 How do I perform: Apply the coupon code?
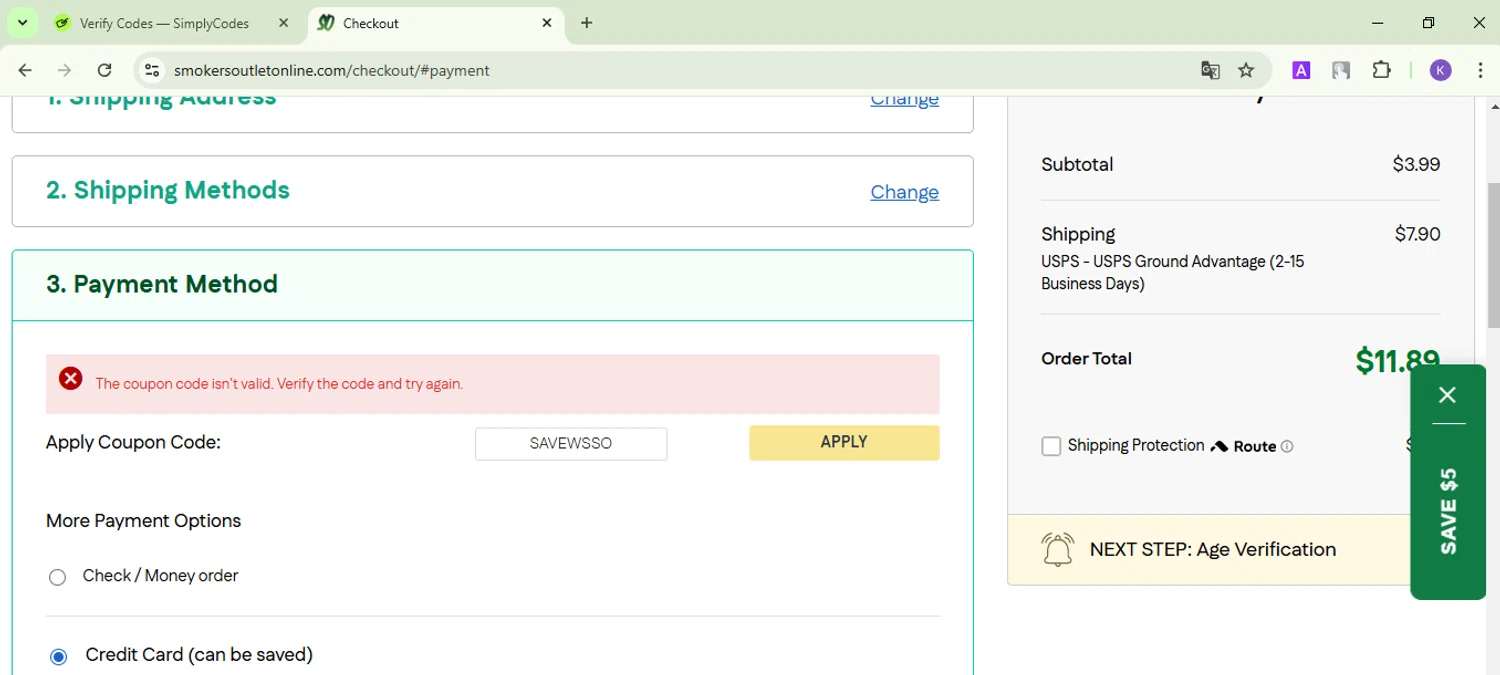click(x=844, y=442)
